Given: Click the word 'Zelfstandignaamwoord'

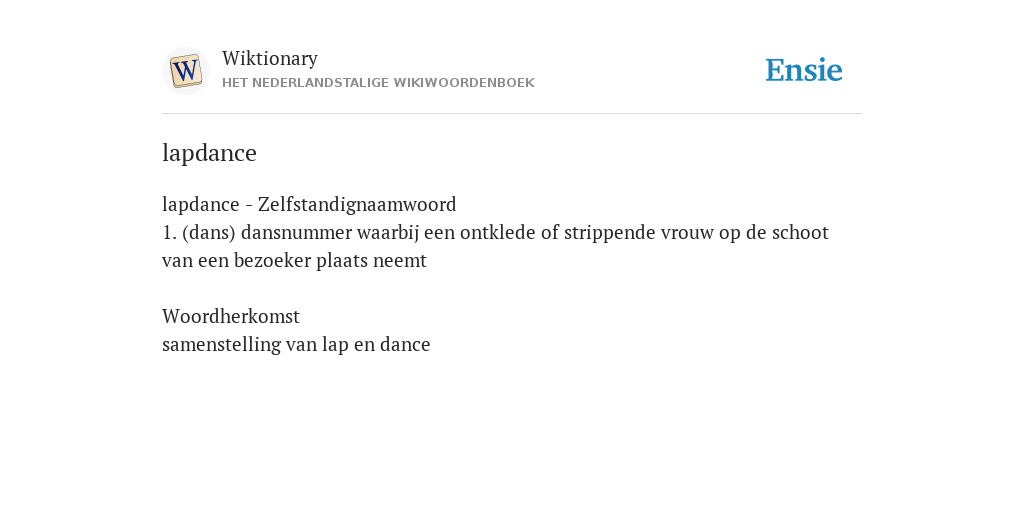Looking at the screenshot, I should pyautogui.click(x=357, y=205).
